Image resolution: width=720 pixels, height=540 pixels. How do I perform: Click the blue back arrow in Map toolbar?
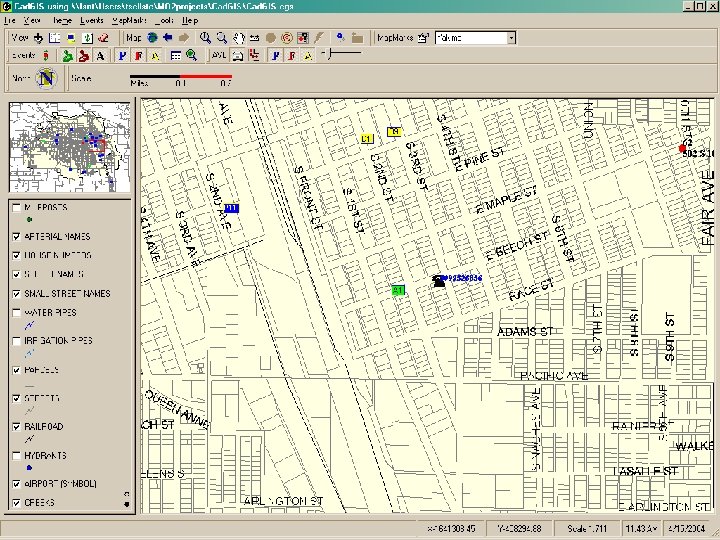168,38
